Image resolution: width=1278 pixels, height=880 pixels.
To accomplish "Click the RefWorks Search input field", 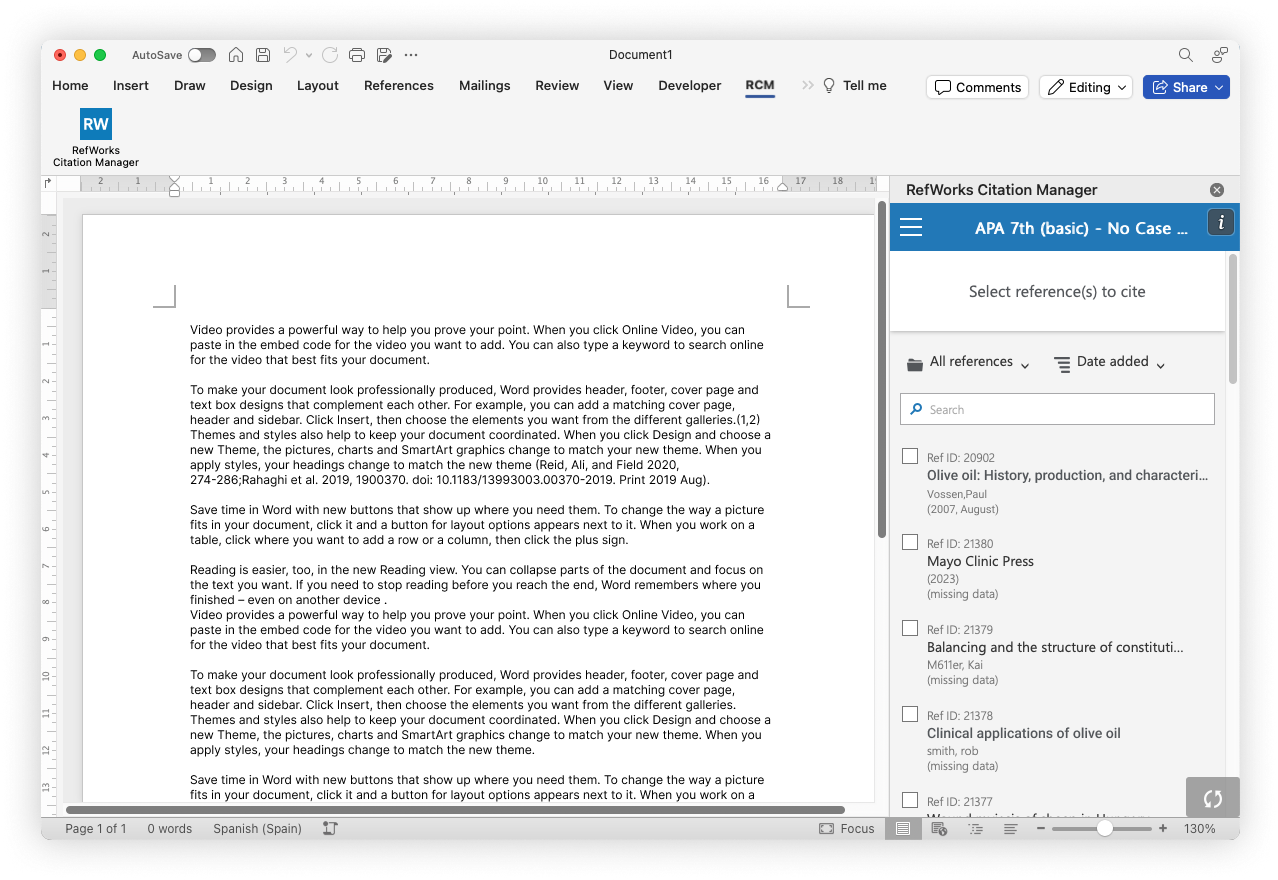I will click(x=1058, y=409).
